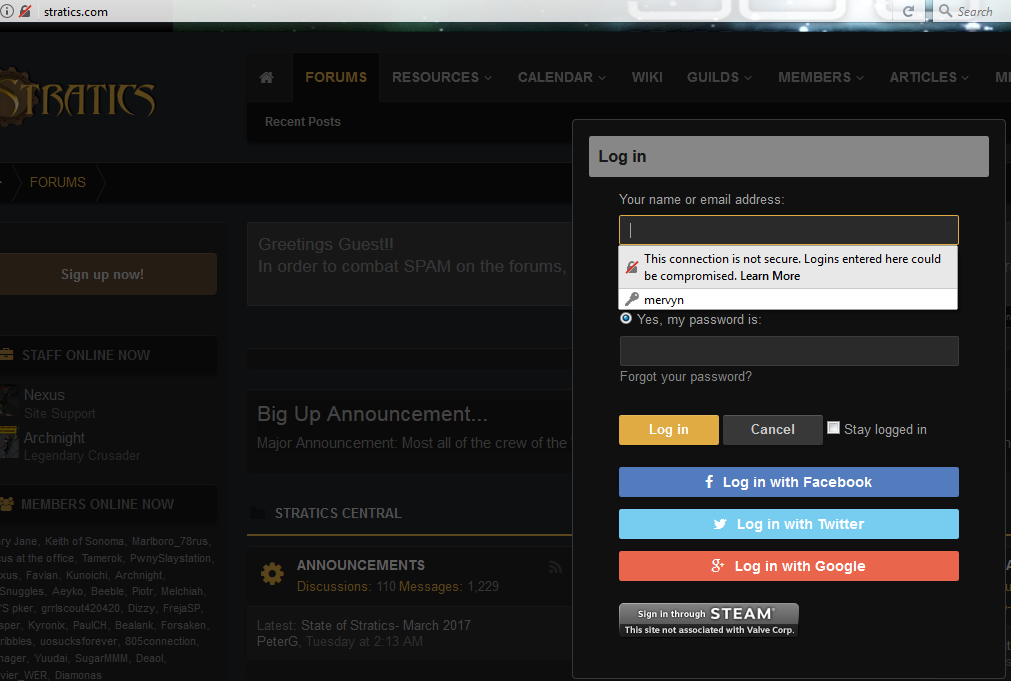The width and height of the screenshot is (1011, 681).
Task: Open member uosucksforever profile
Action: 79,642
